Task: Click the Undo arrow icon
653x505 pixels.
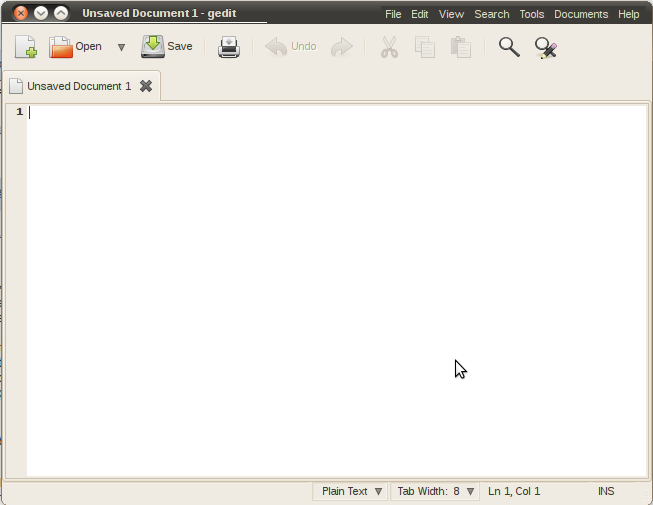Action: [x=276, y=47]
